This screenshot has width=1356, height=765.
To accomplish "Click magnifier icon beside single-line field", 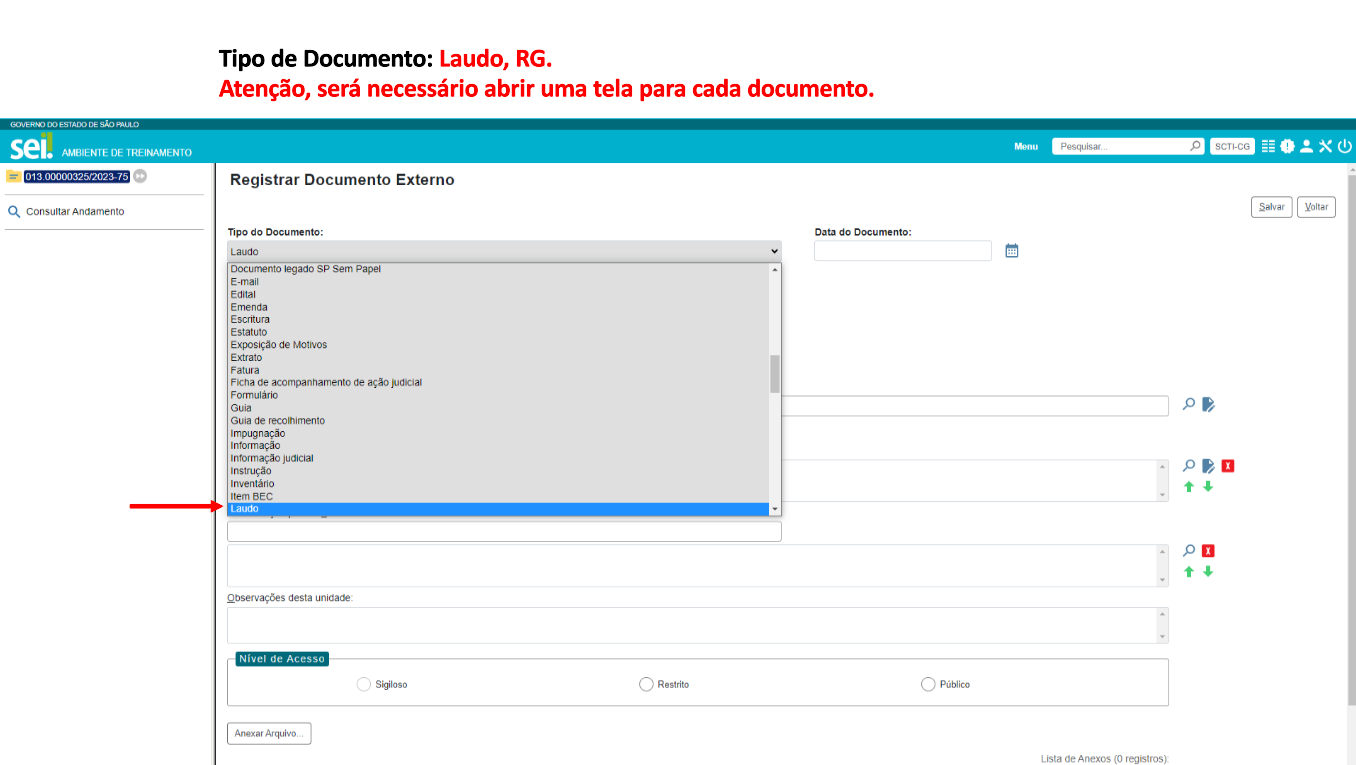I will click(x=1189, y=404).
